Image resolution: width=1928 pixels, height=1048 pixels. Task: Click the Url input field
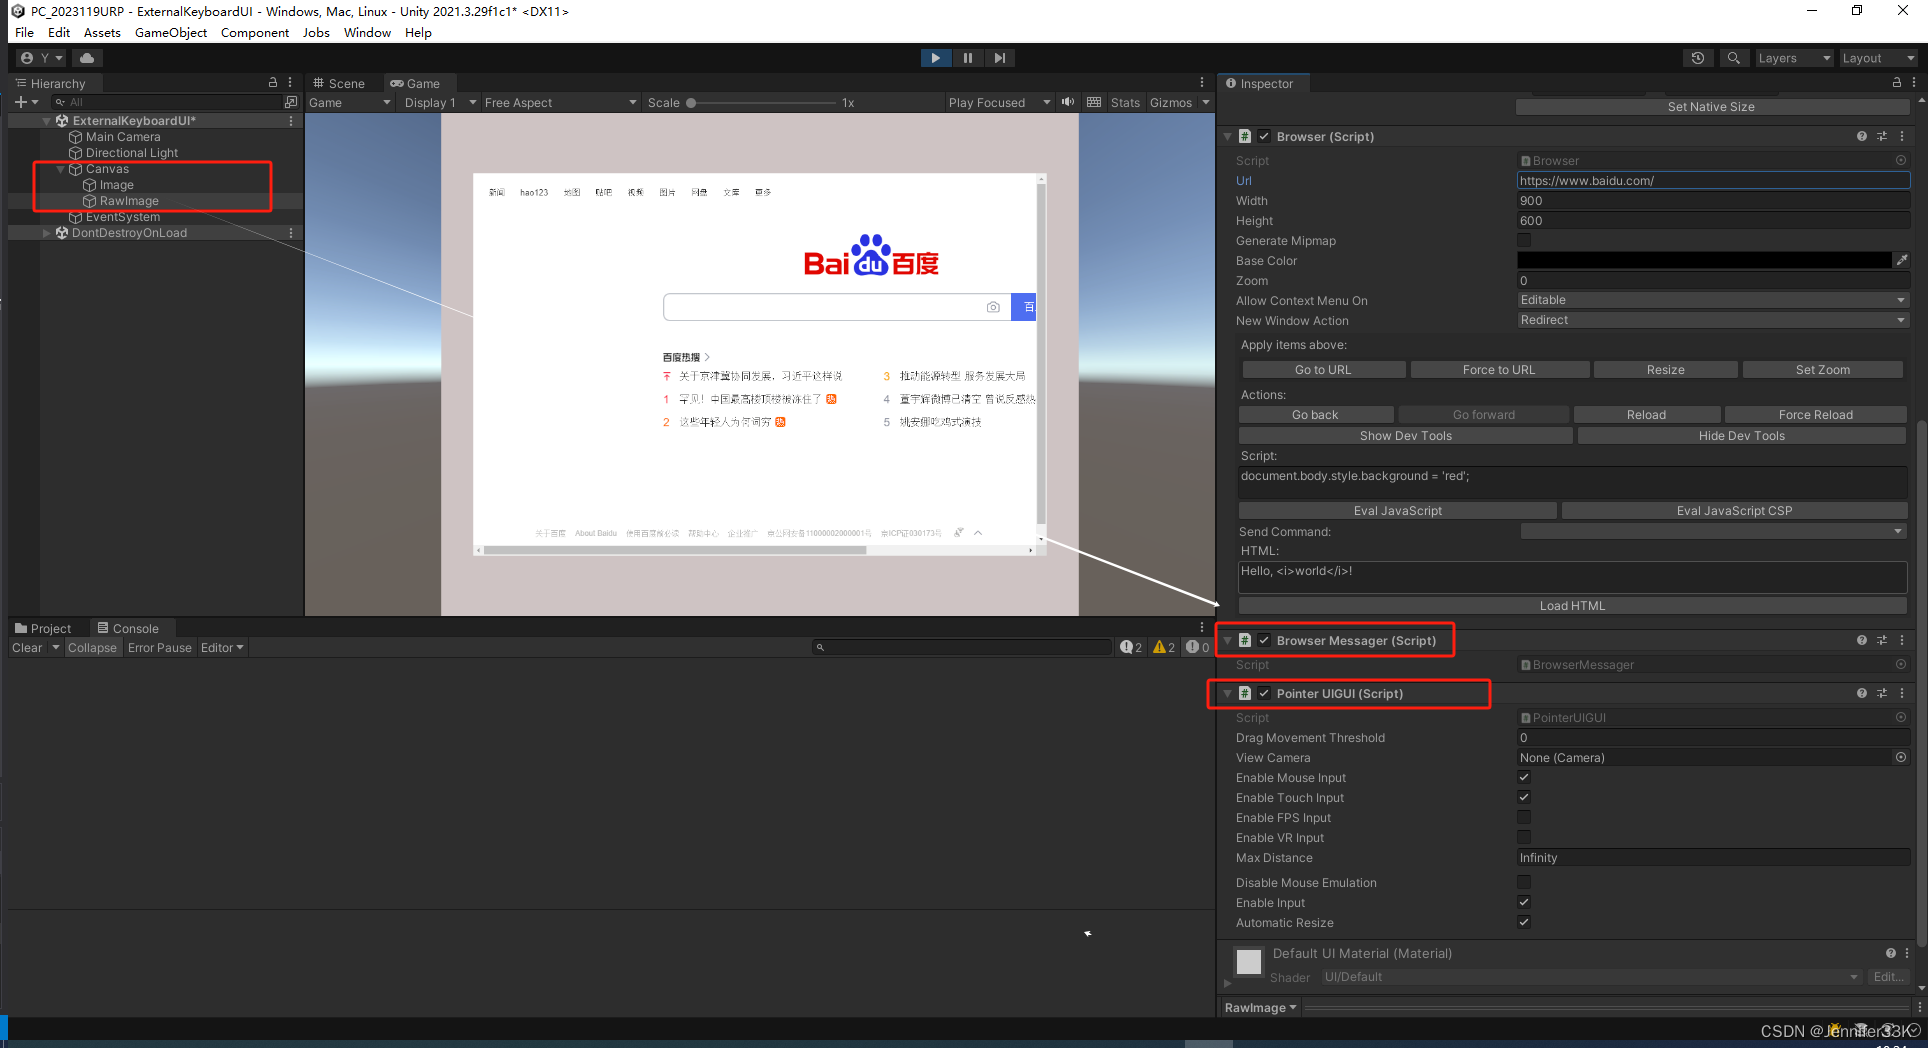[1713, 180]
